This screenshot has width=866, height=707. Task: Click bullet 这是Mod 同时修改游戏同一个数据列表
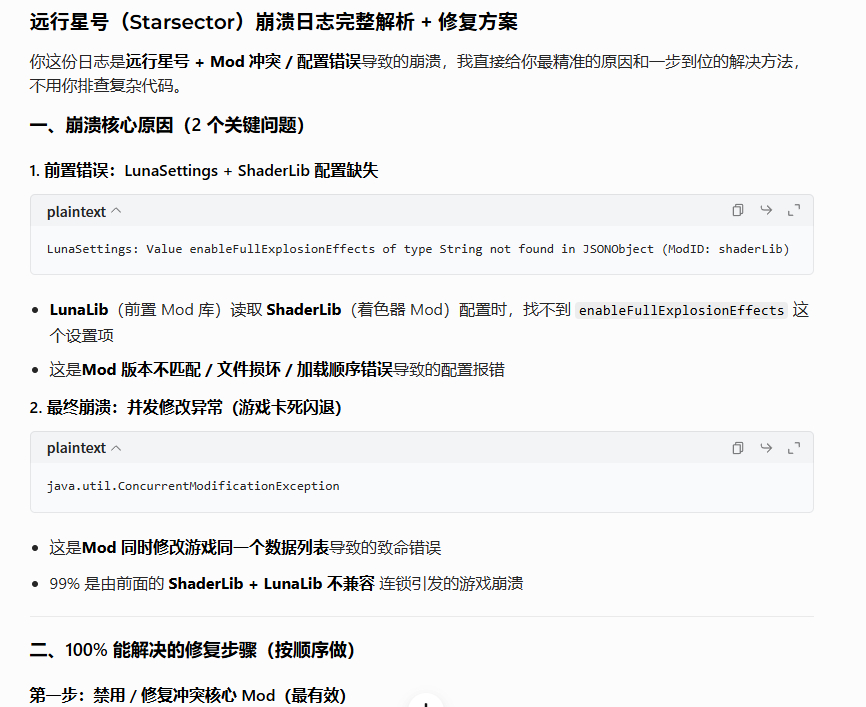pyautogui.click(x=245, y=548)
